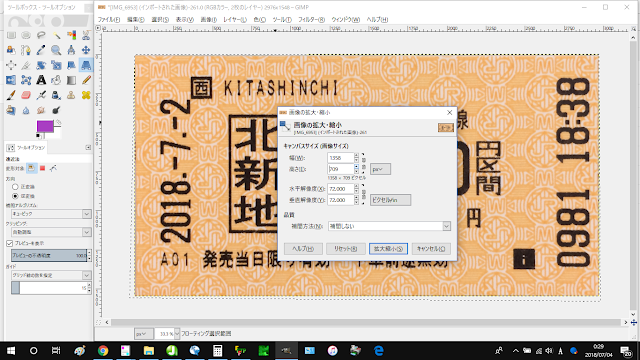
Task: Click the Cancel button in scale dialog
Action: 431,249
